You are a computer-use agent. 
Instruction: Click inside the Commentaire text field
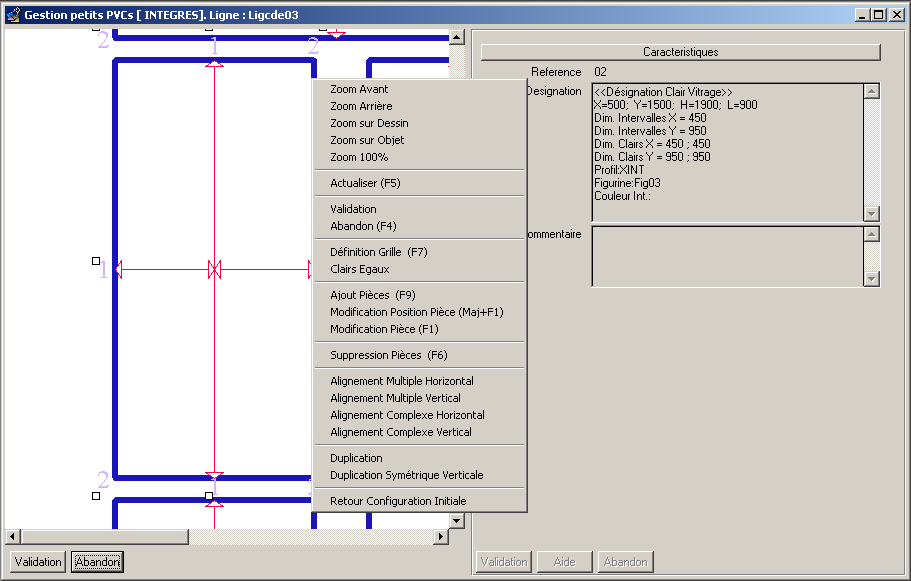point(727,256)
